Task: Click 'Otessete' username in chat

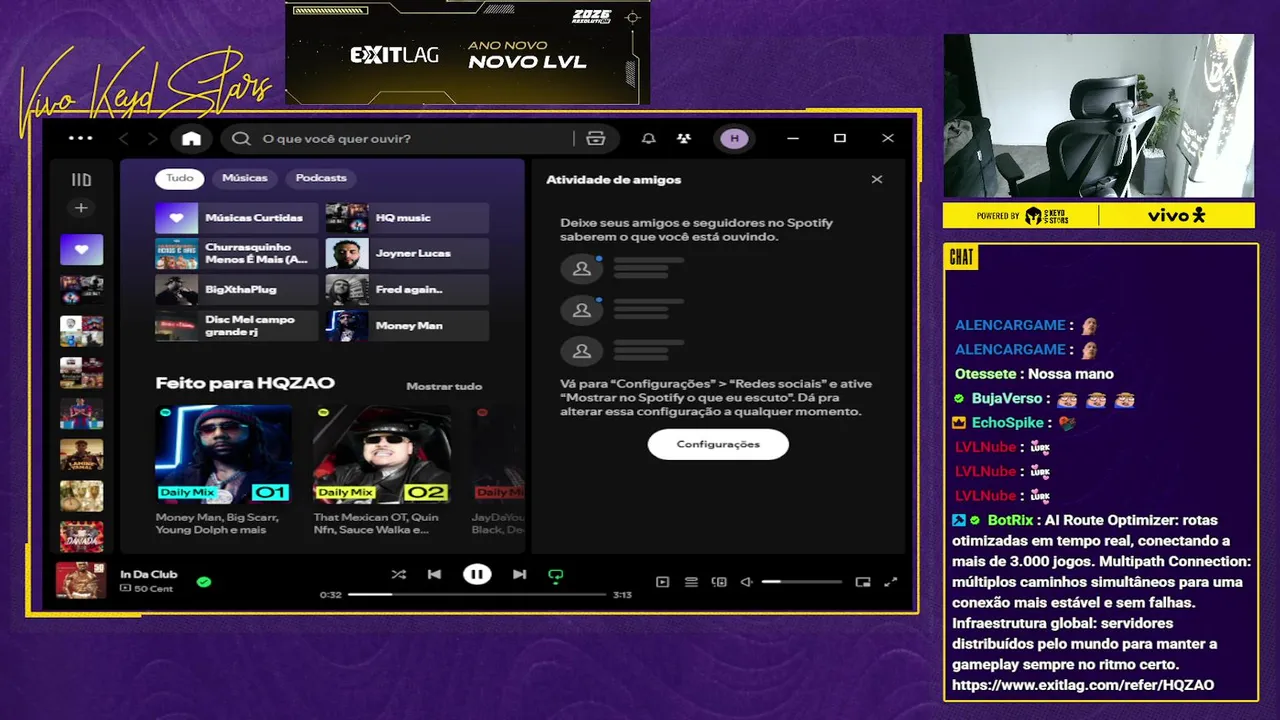Action: (x=984, y=374)
